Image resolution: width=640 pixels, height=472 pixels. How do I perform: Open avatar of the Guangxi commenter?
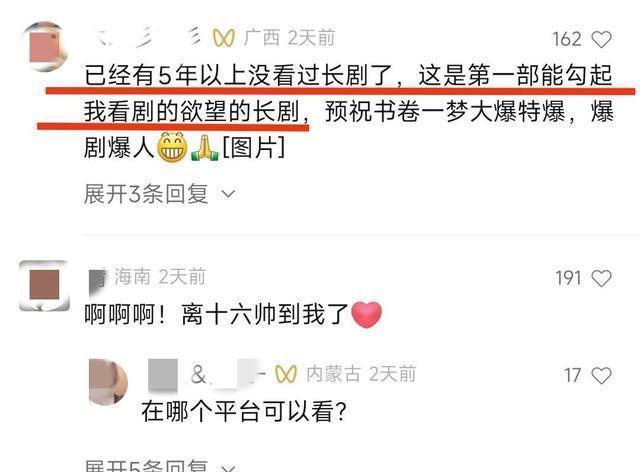[44, 46]
